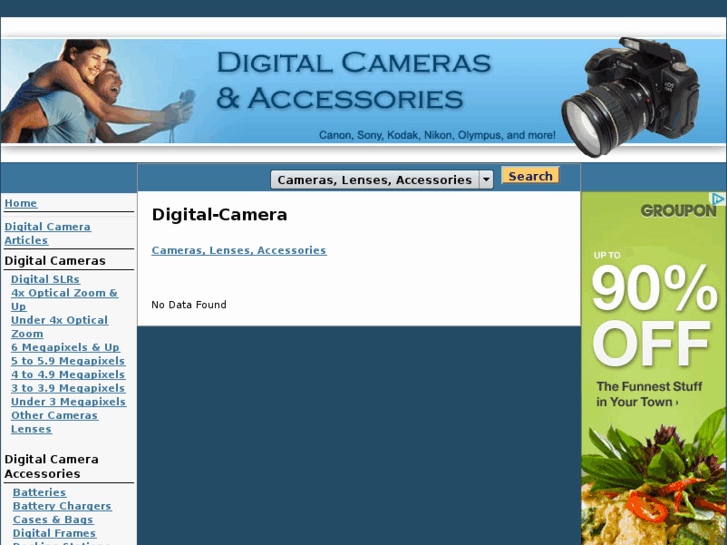Viewport: 727px width, 545px height.
Task: Click the AdChoices icon on the Groupon ad
Action: click(718, 199)
